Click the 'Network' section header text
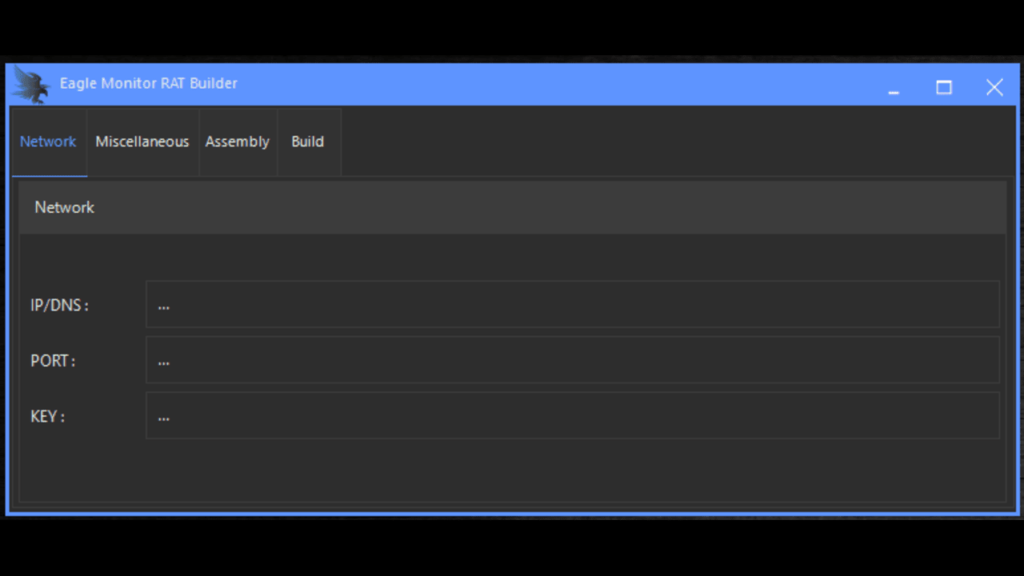The width and height of the screenshot is (1024, 576). click(65, 208)
